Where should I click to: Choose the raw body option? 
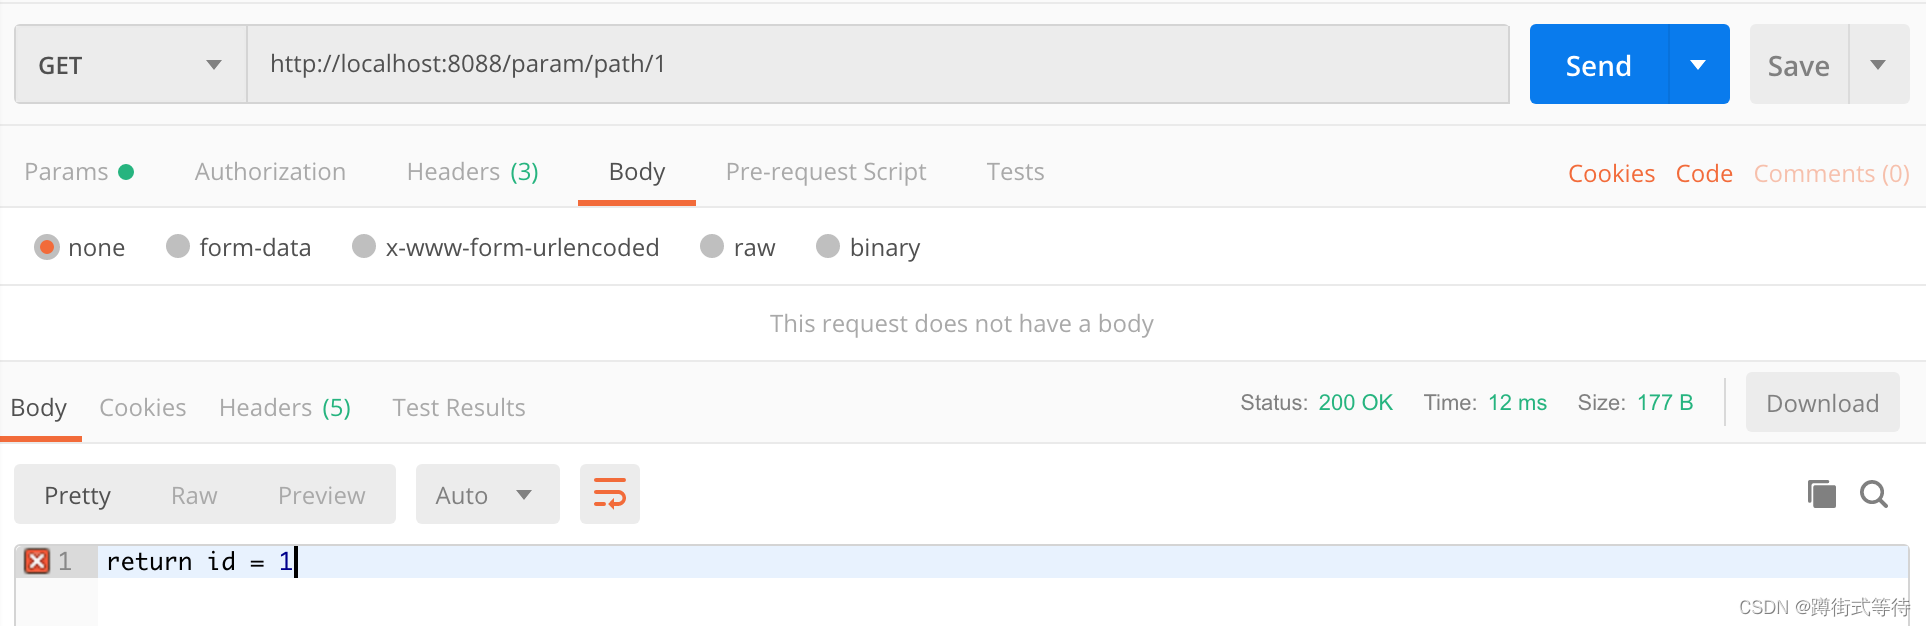tap(712, 247)
